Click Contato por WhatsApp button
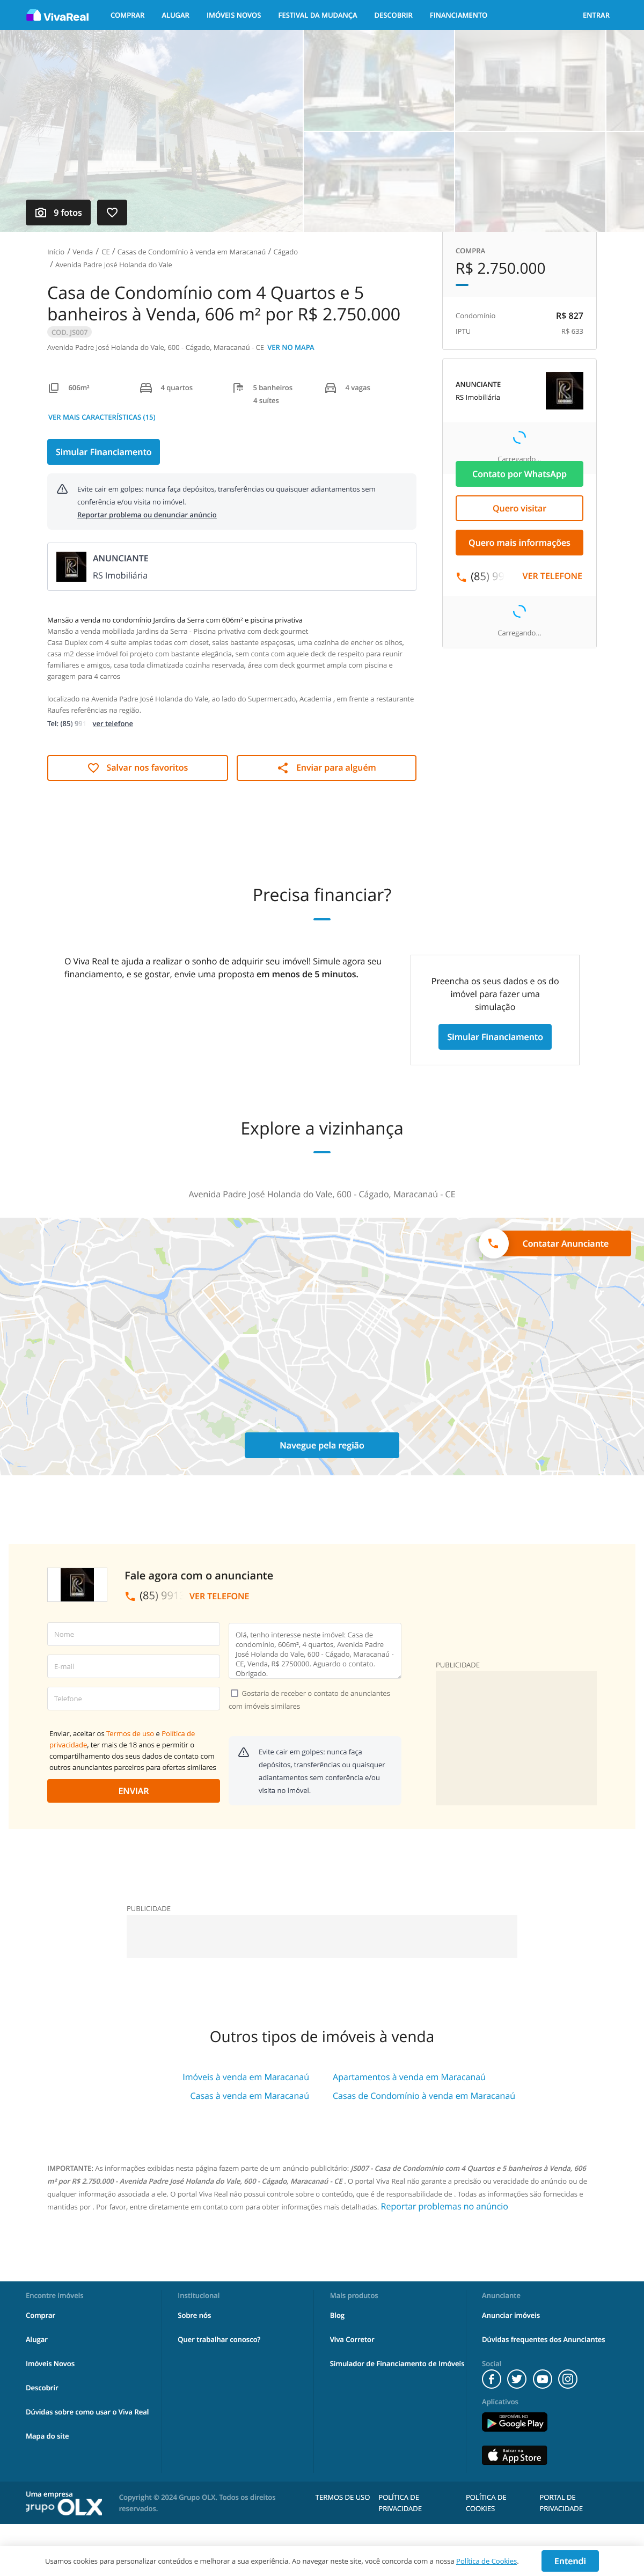This screenshot has height=2576, width=644. (x=519, y=474)
